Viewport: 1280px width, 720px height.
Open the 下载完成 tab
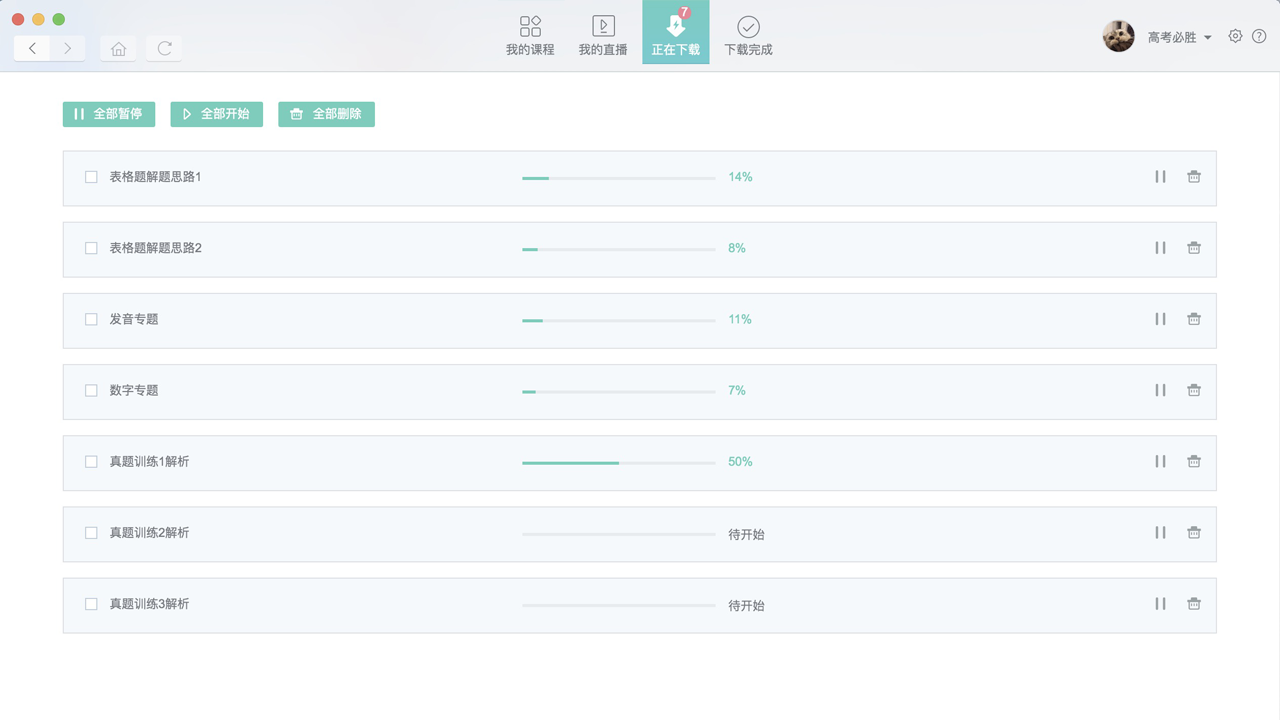(x=748, y=35)
